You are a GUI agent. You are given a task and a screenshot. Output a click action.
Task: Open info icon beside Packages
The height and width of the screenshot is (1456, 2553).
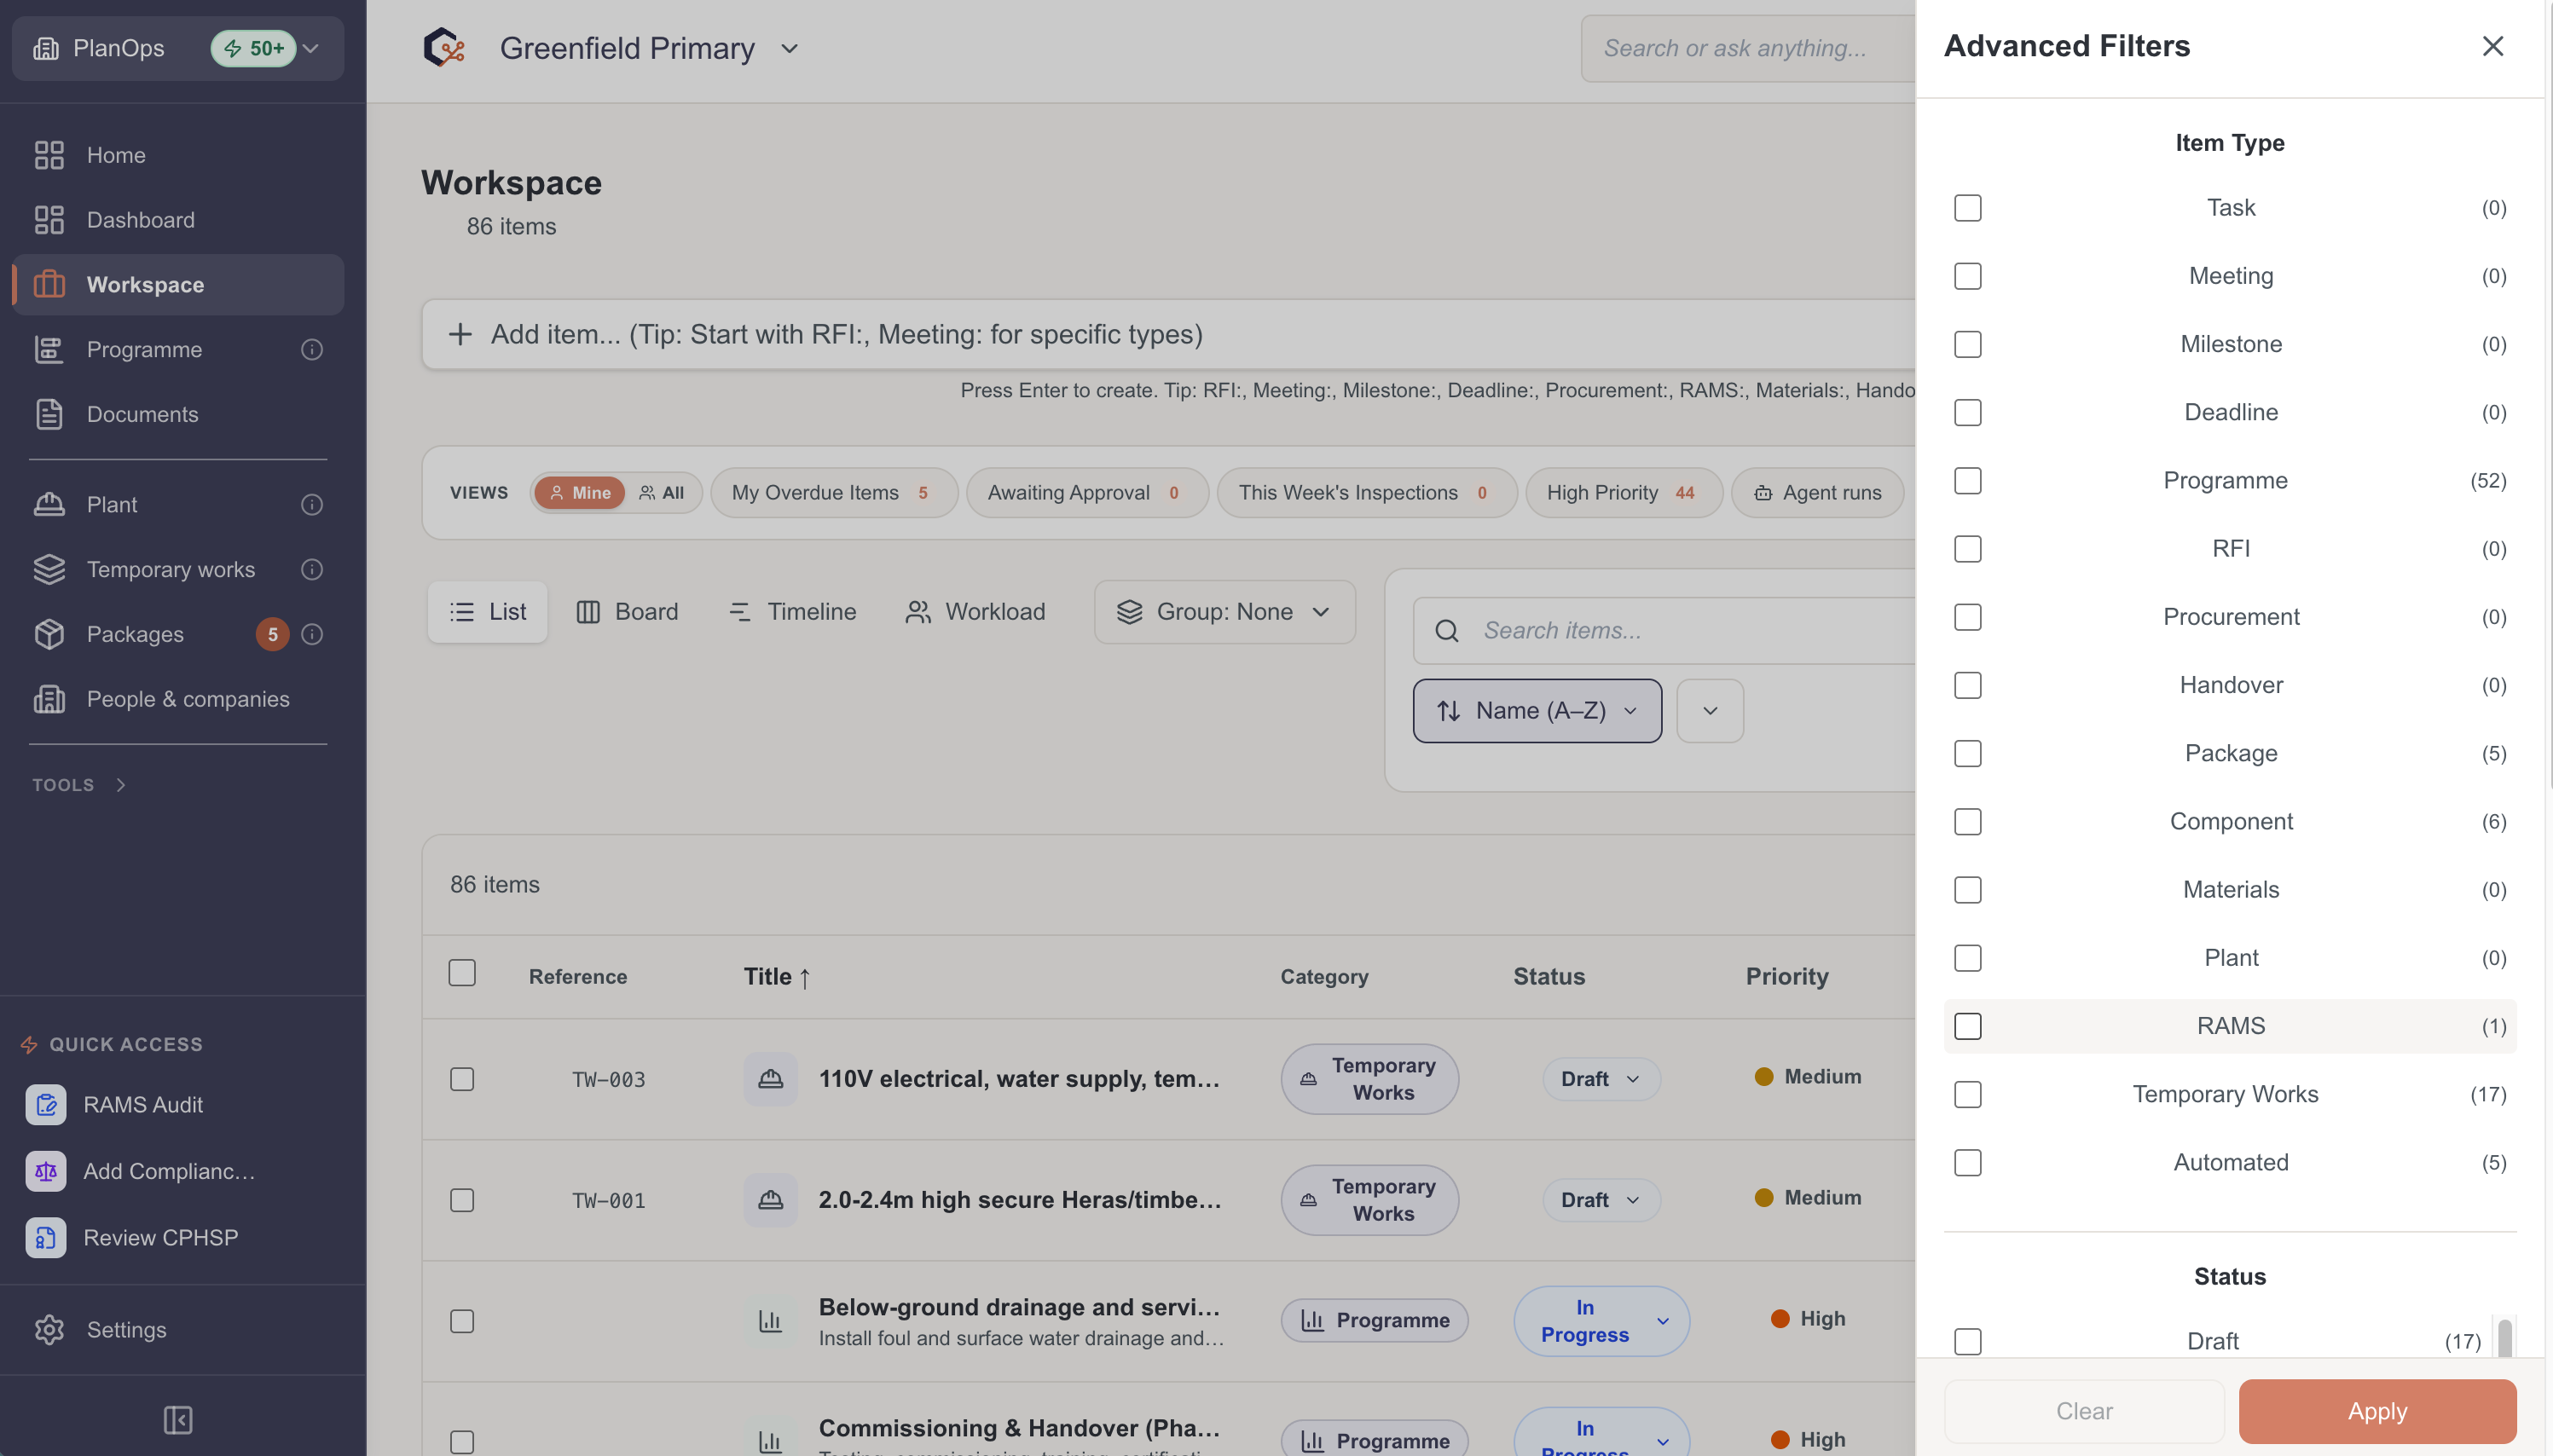312,634
